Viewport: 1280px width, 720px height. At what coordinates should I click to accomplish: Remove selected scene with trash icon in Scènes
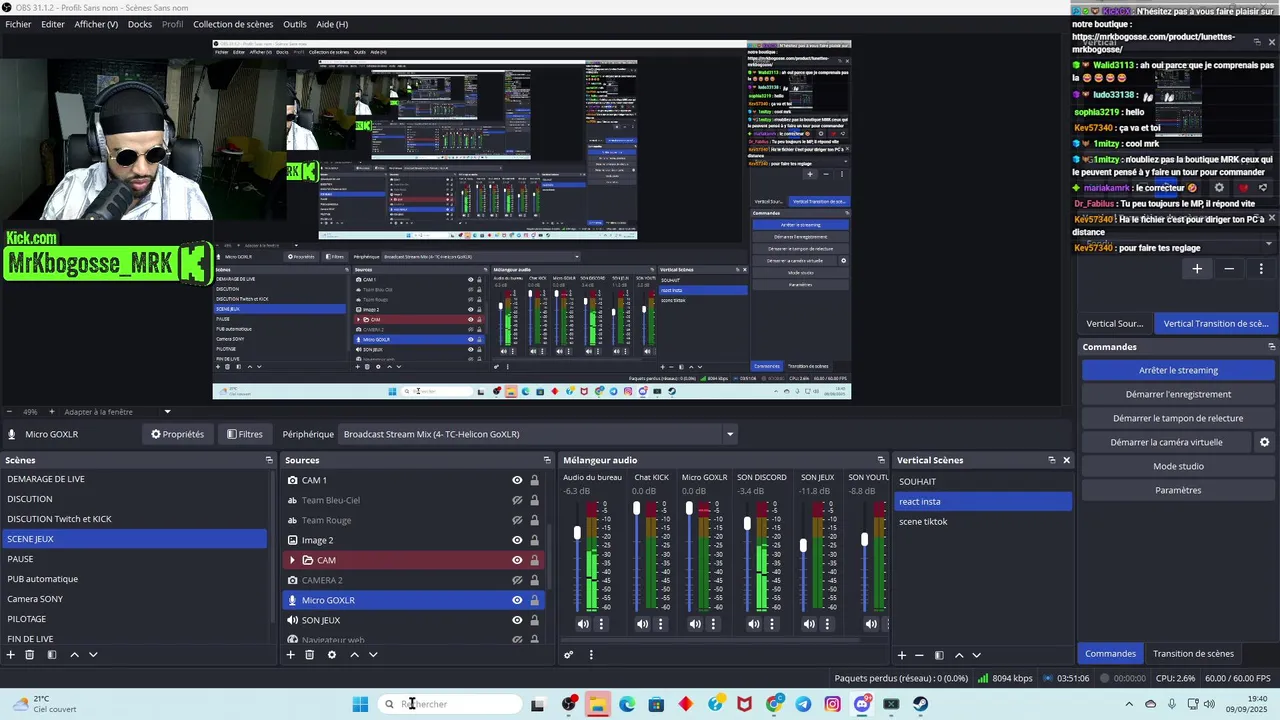[x=29, y=655]
